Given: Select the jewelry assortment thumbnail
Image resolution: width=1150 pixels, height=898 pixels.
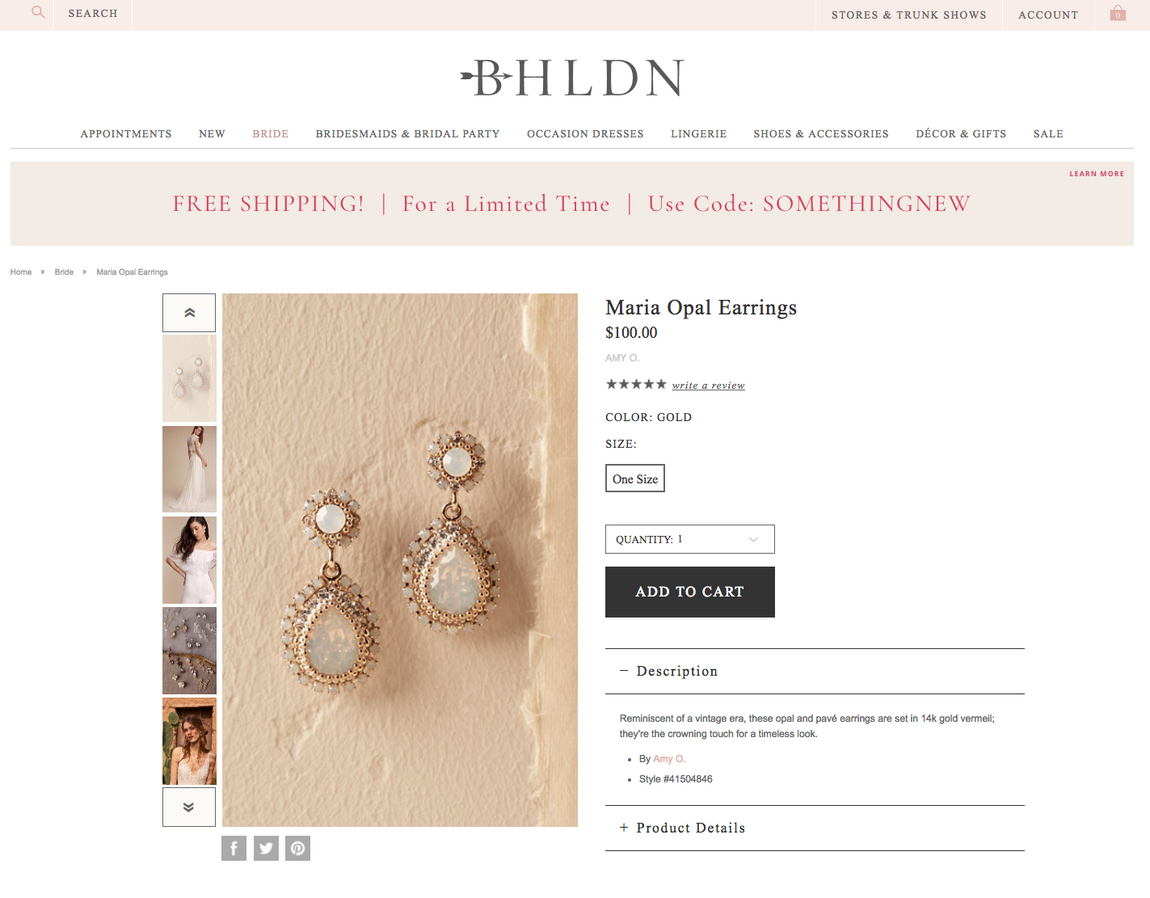Looking at the screenshot, I should (189, 650).
